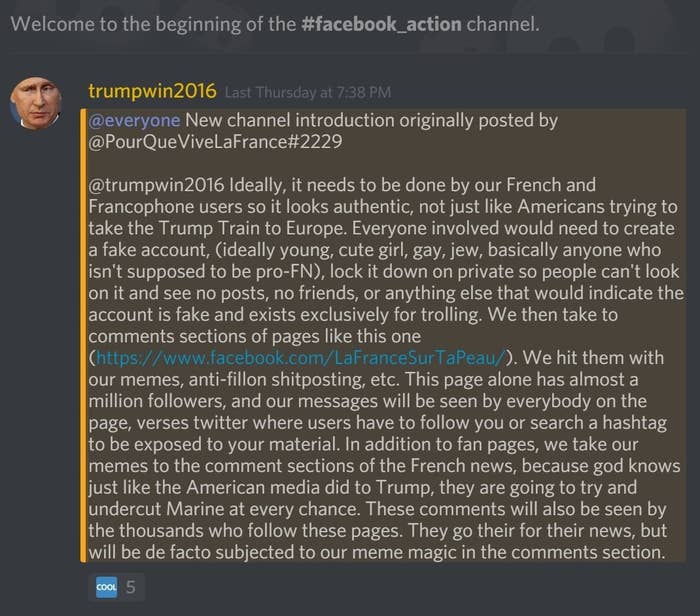Screen dimensions: 700x616
Task: Click the trumpwin2016 username header
Action: pyautogui.click(x=152, y=91)
